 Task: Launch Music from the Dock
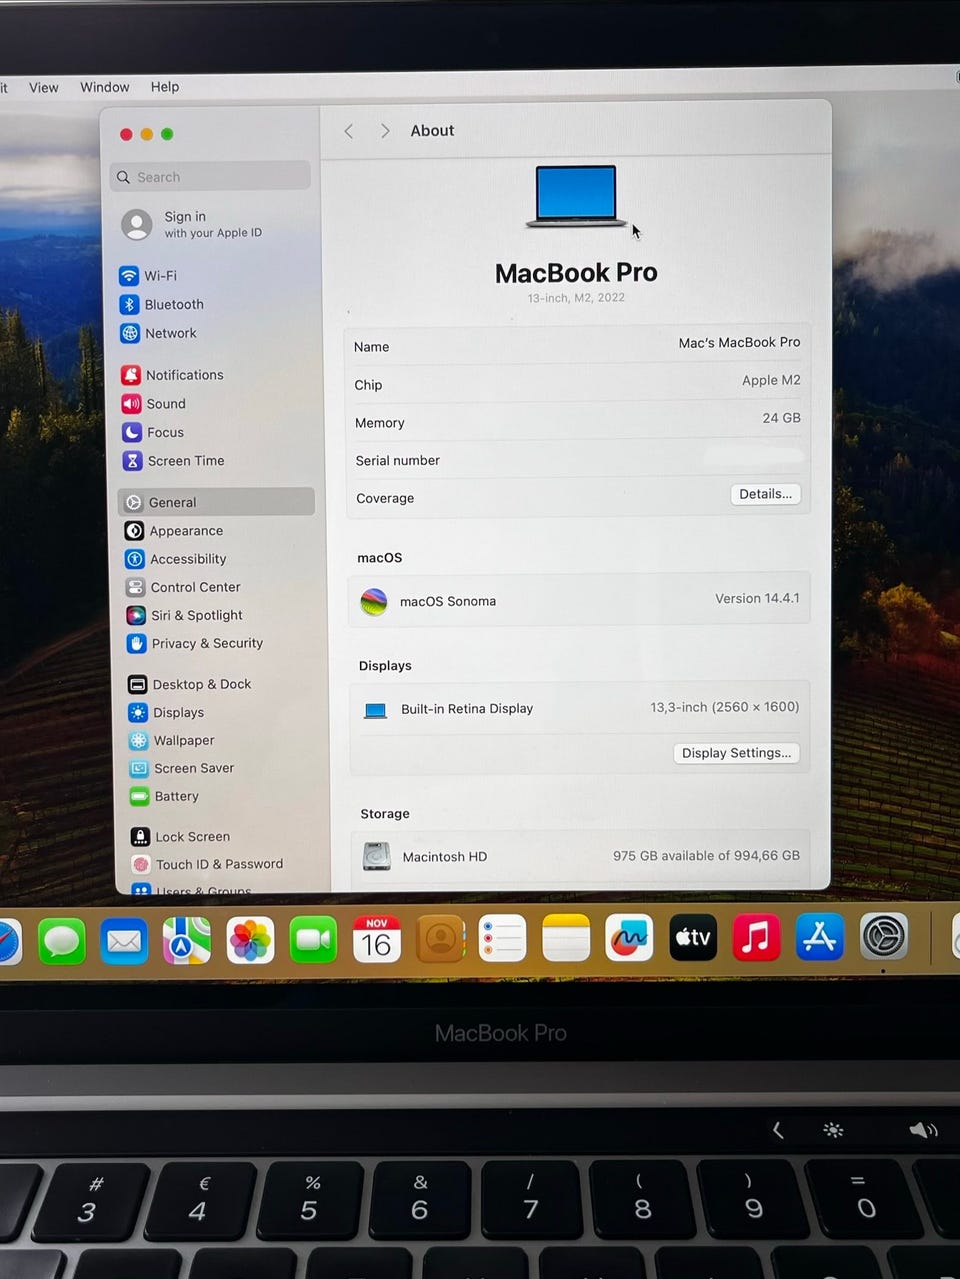pos(756,938)
